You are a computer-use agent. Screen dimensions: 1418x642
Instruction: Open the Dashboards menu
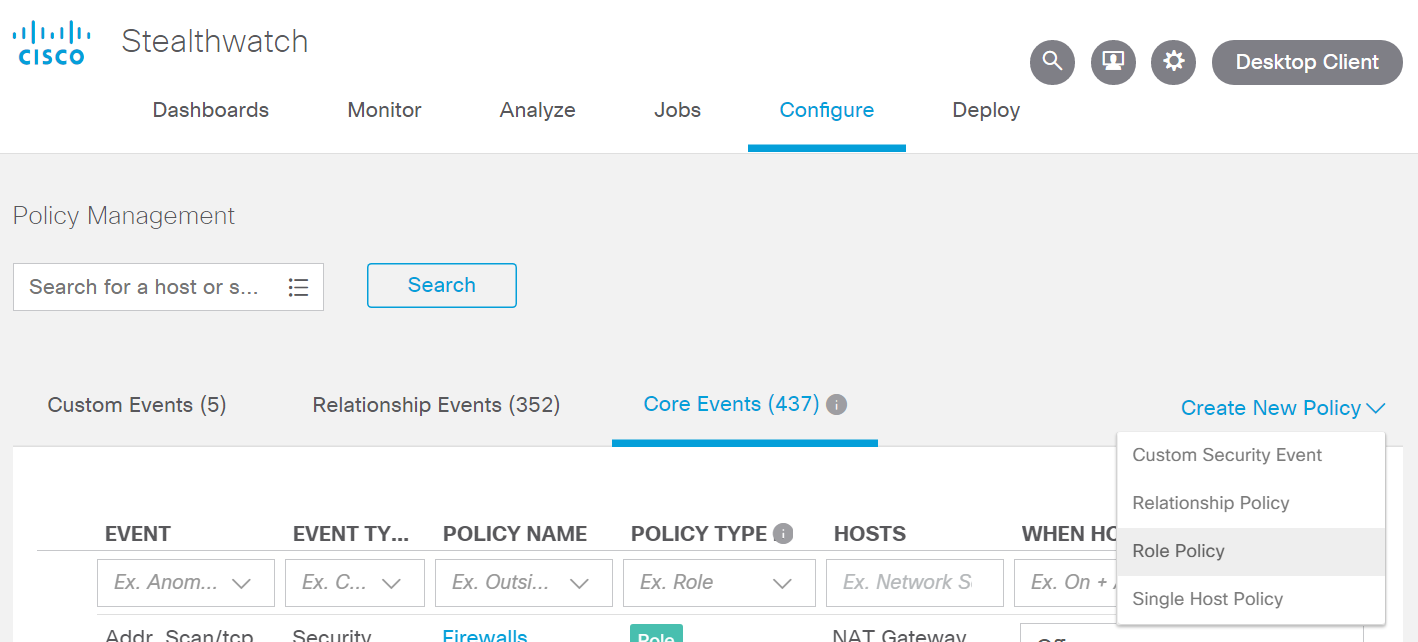[x=211, y=110]
